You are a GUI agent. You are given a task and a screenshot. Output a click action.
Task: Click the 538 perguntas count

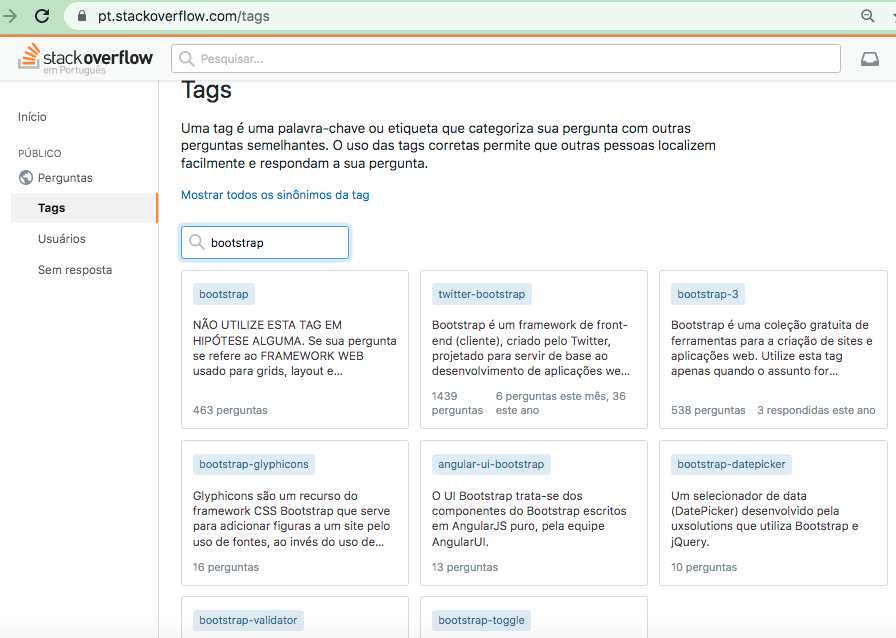(708, 410)
